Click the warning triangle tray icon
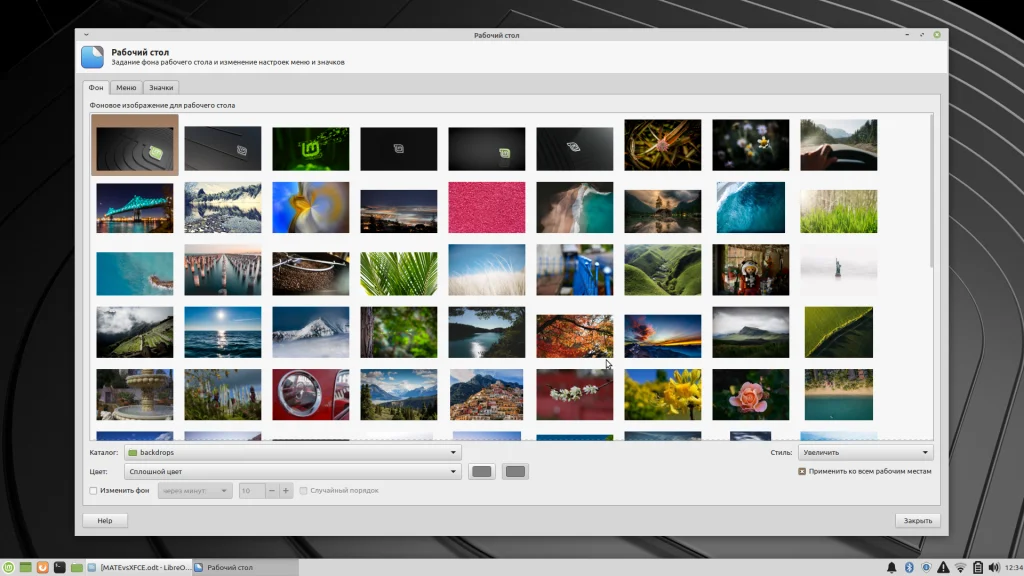Image resolution: width=1024 pixels, height=576 pixels. pyautogui.click(x=943, y=568)
